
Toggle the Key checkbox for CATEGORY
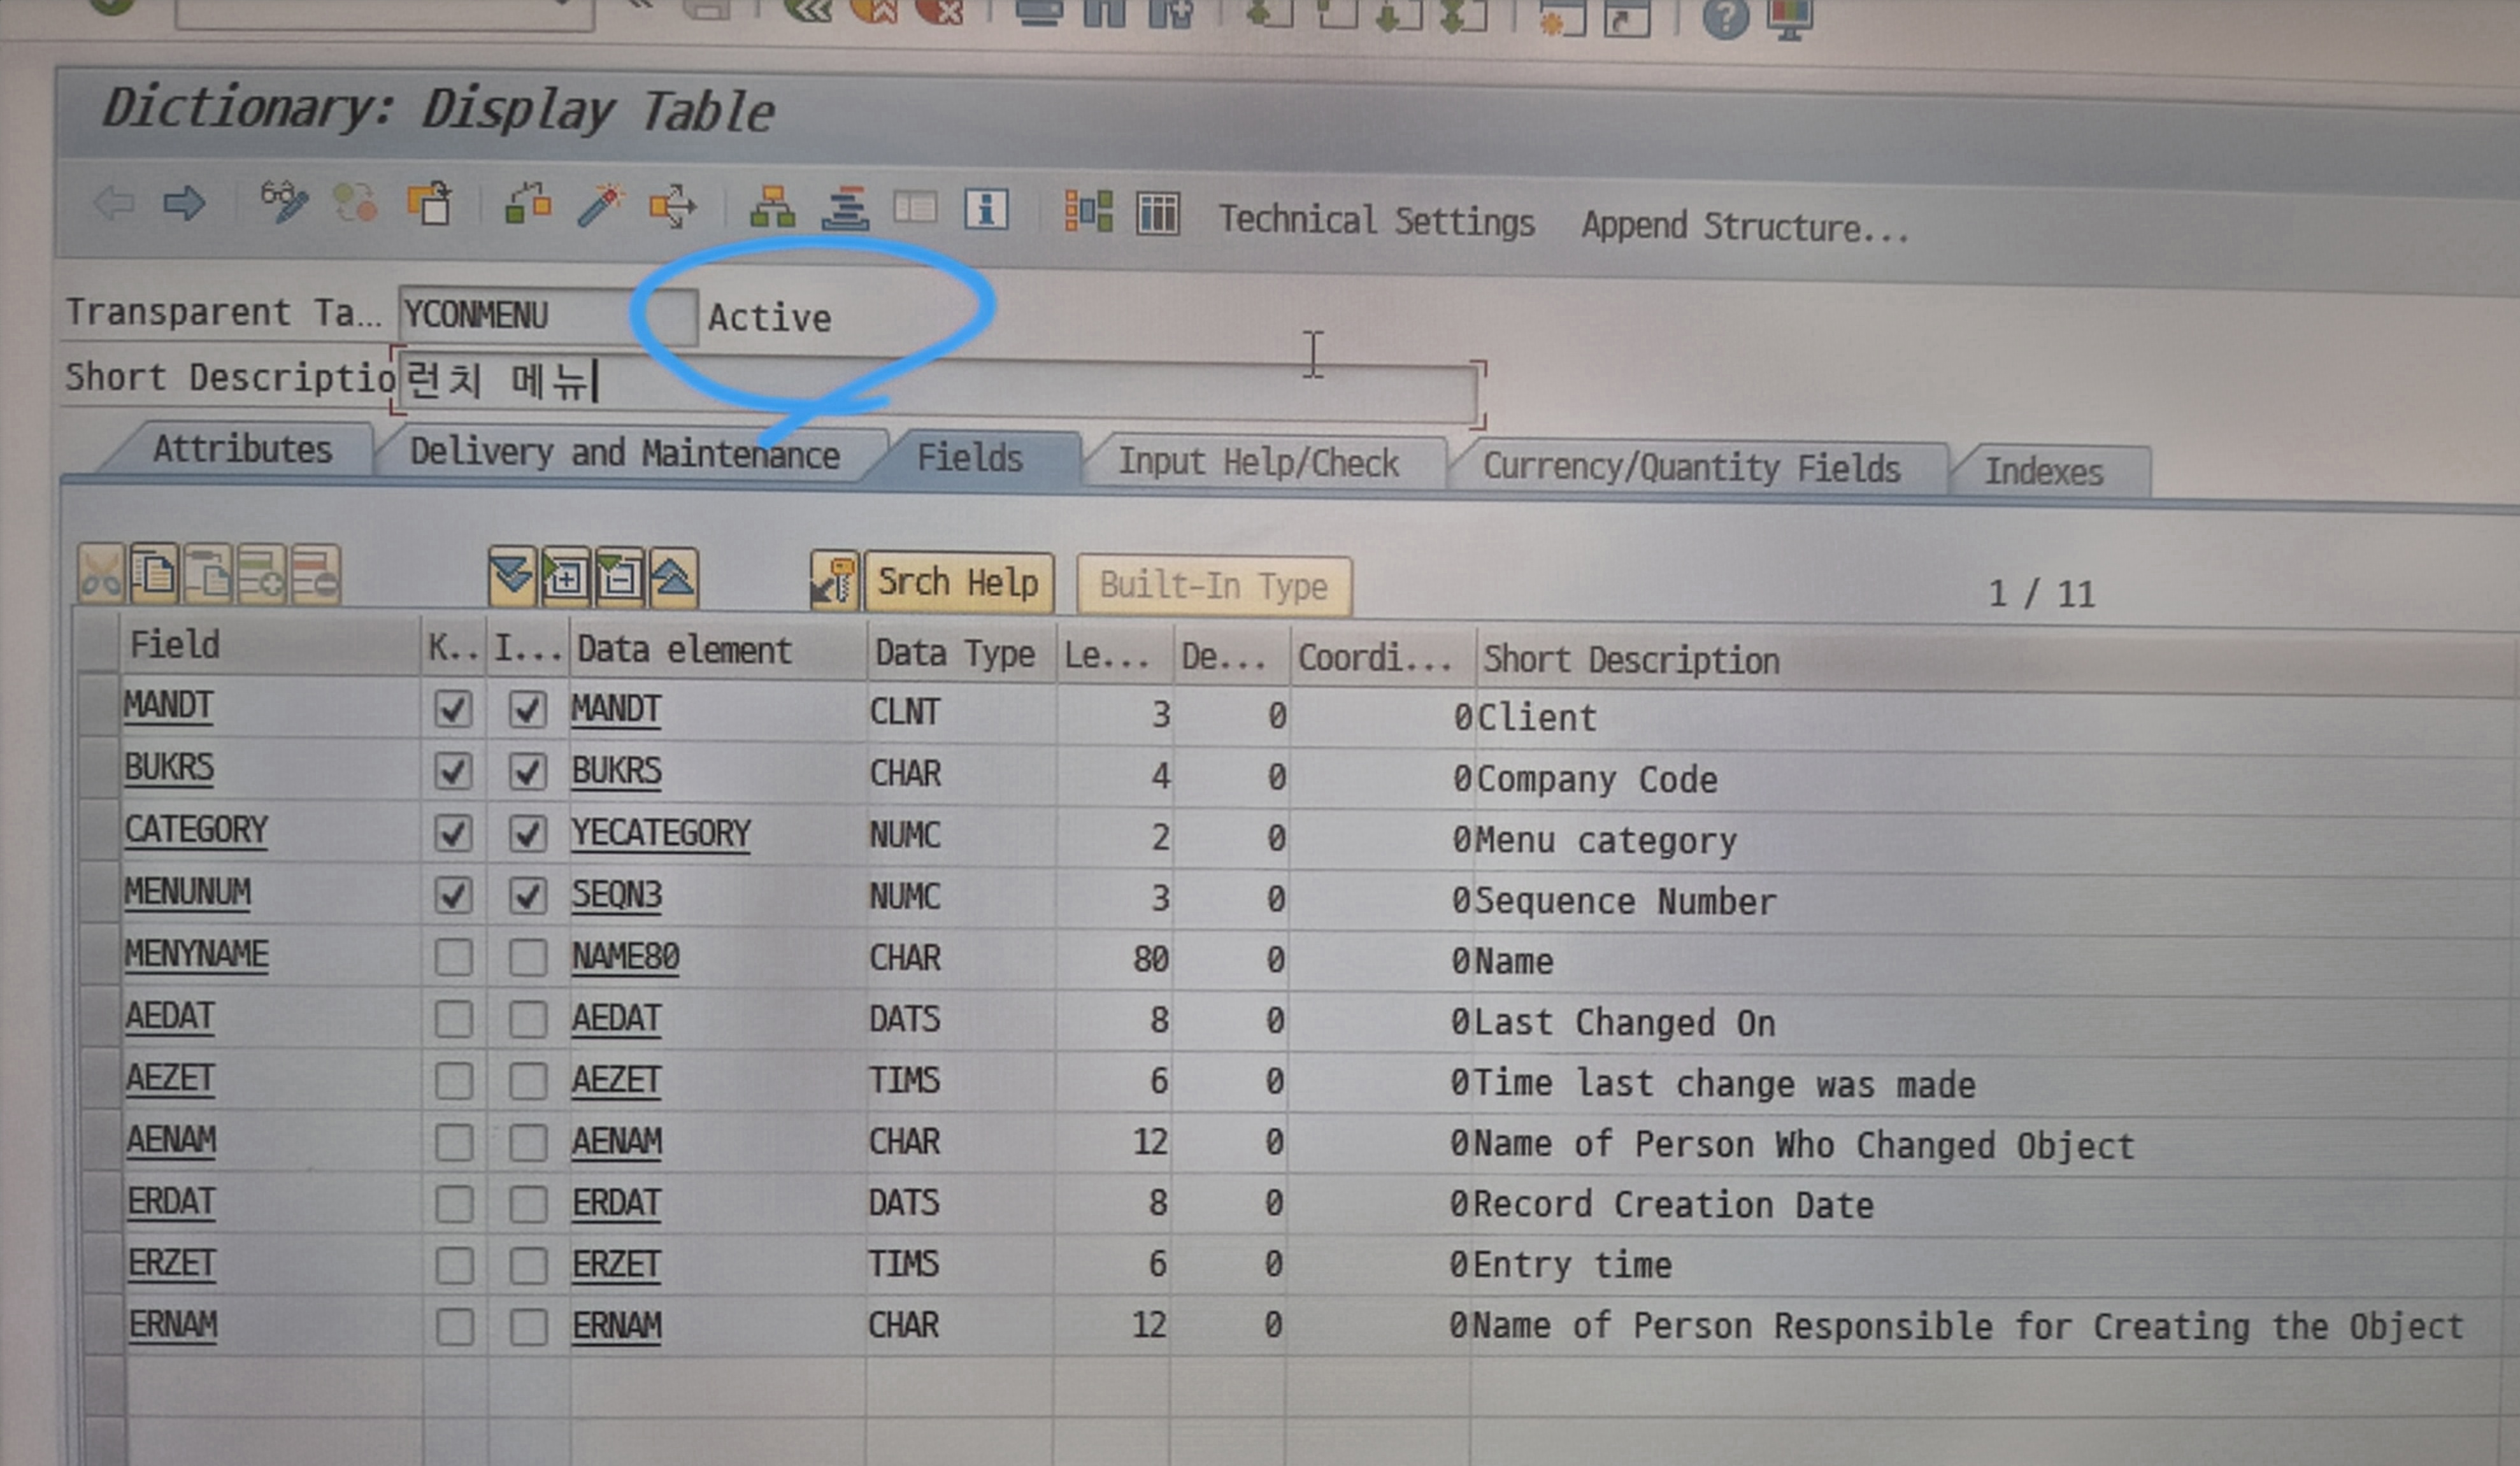point(453,833)
